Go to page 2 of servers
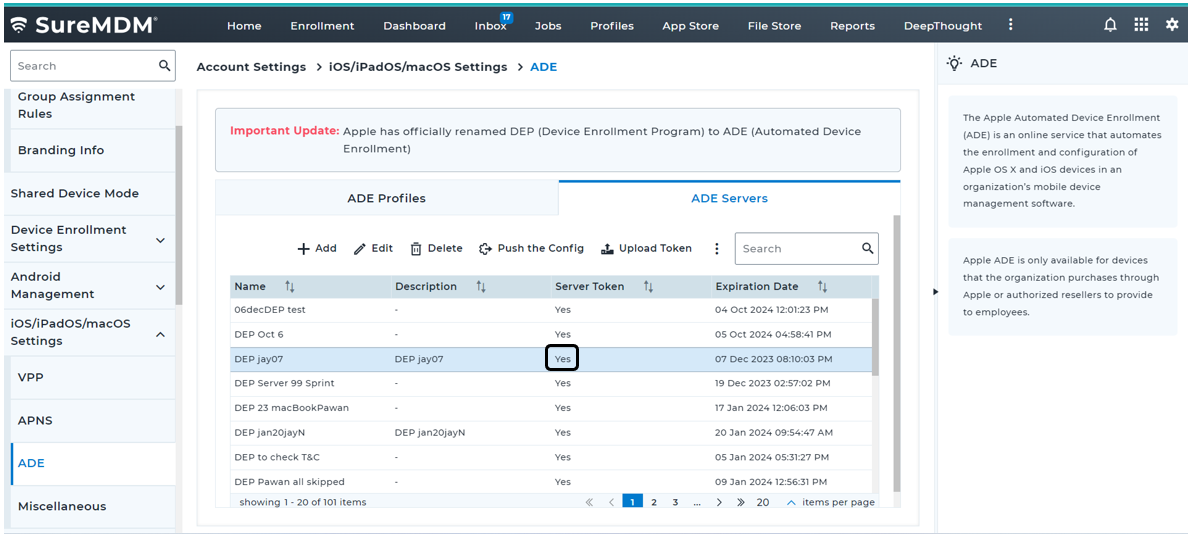Viewport: 1191px width, 535px height. 654,502
